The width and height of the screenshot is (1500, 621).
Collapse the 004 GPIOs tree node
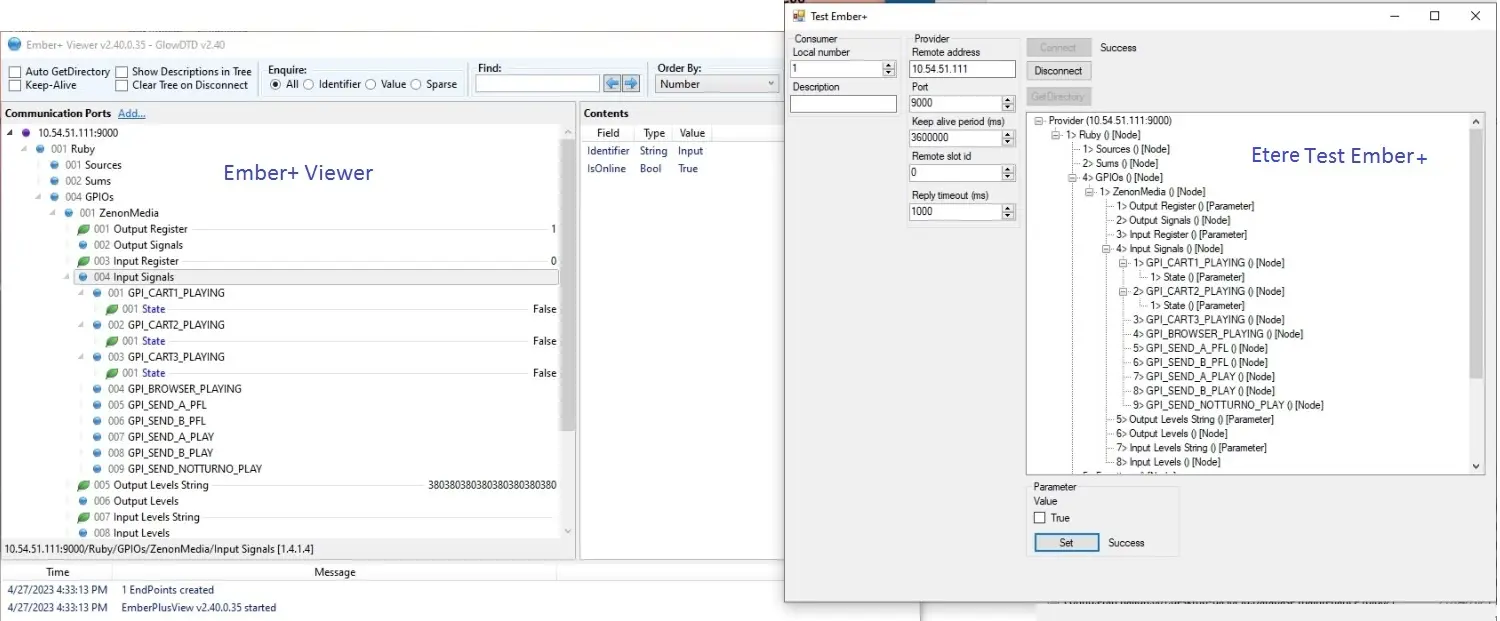click(38, 197)
